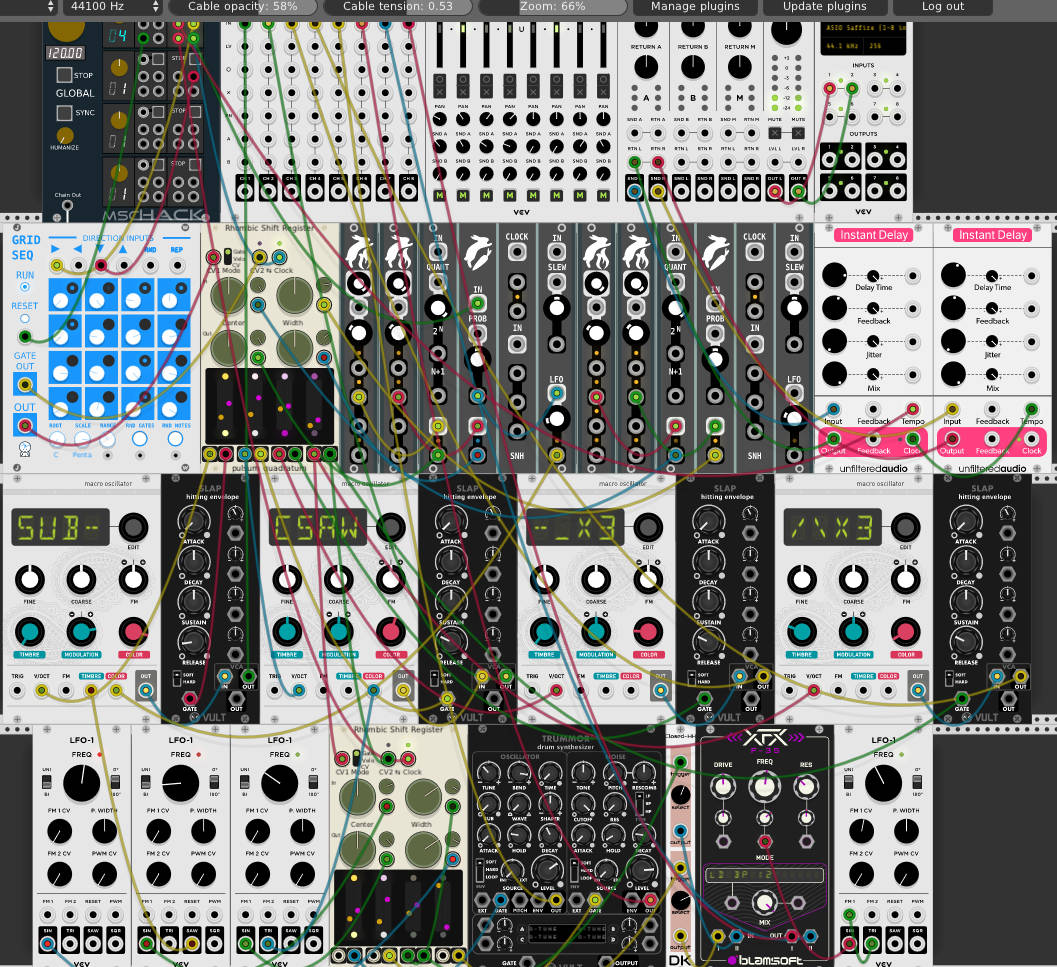This screenshot has width=1057, height=967.
Task: Click the OUT jack on the /\X3 oscillator
Action: (917, 691)
